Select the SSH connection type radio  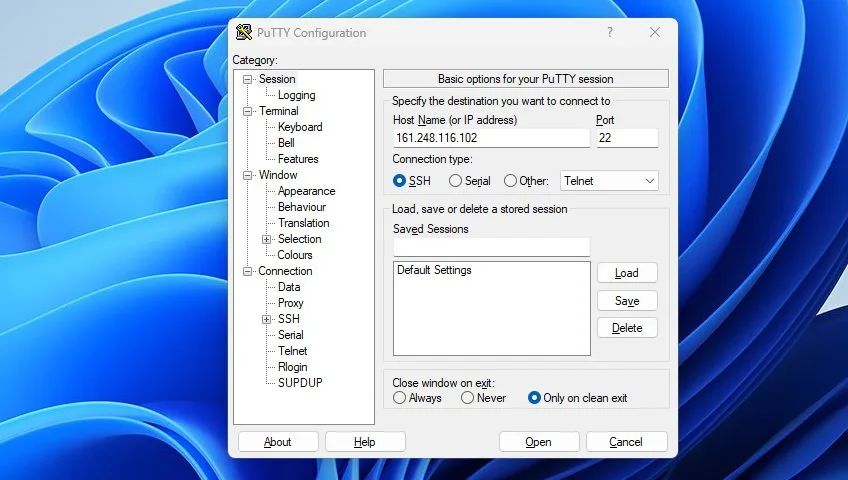pos(399,181)
